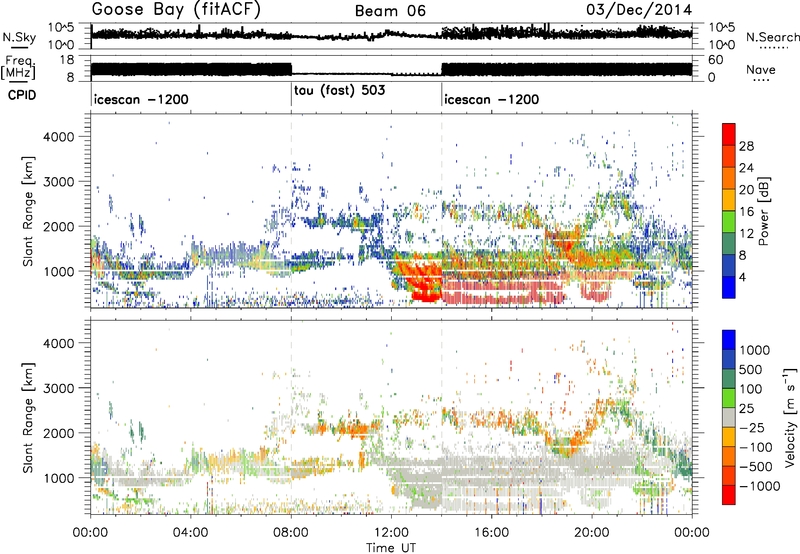Screen dimensions: 800x554
Task: Click the '60' Nave axis value
Action: tap(715, 60)
